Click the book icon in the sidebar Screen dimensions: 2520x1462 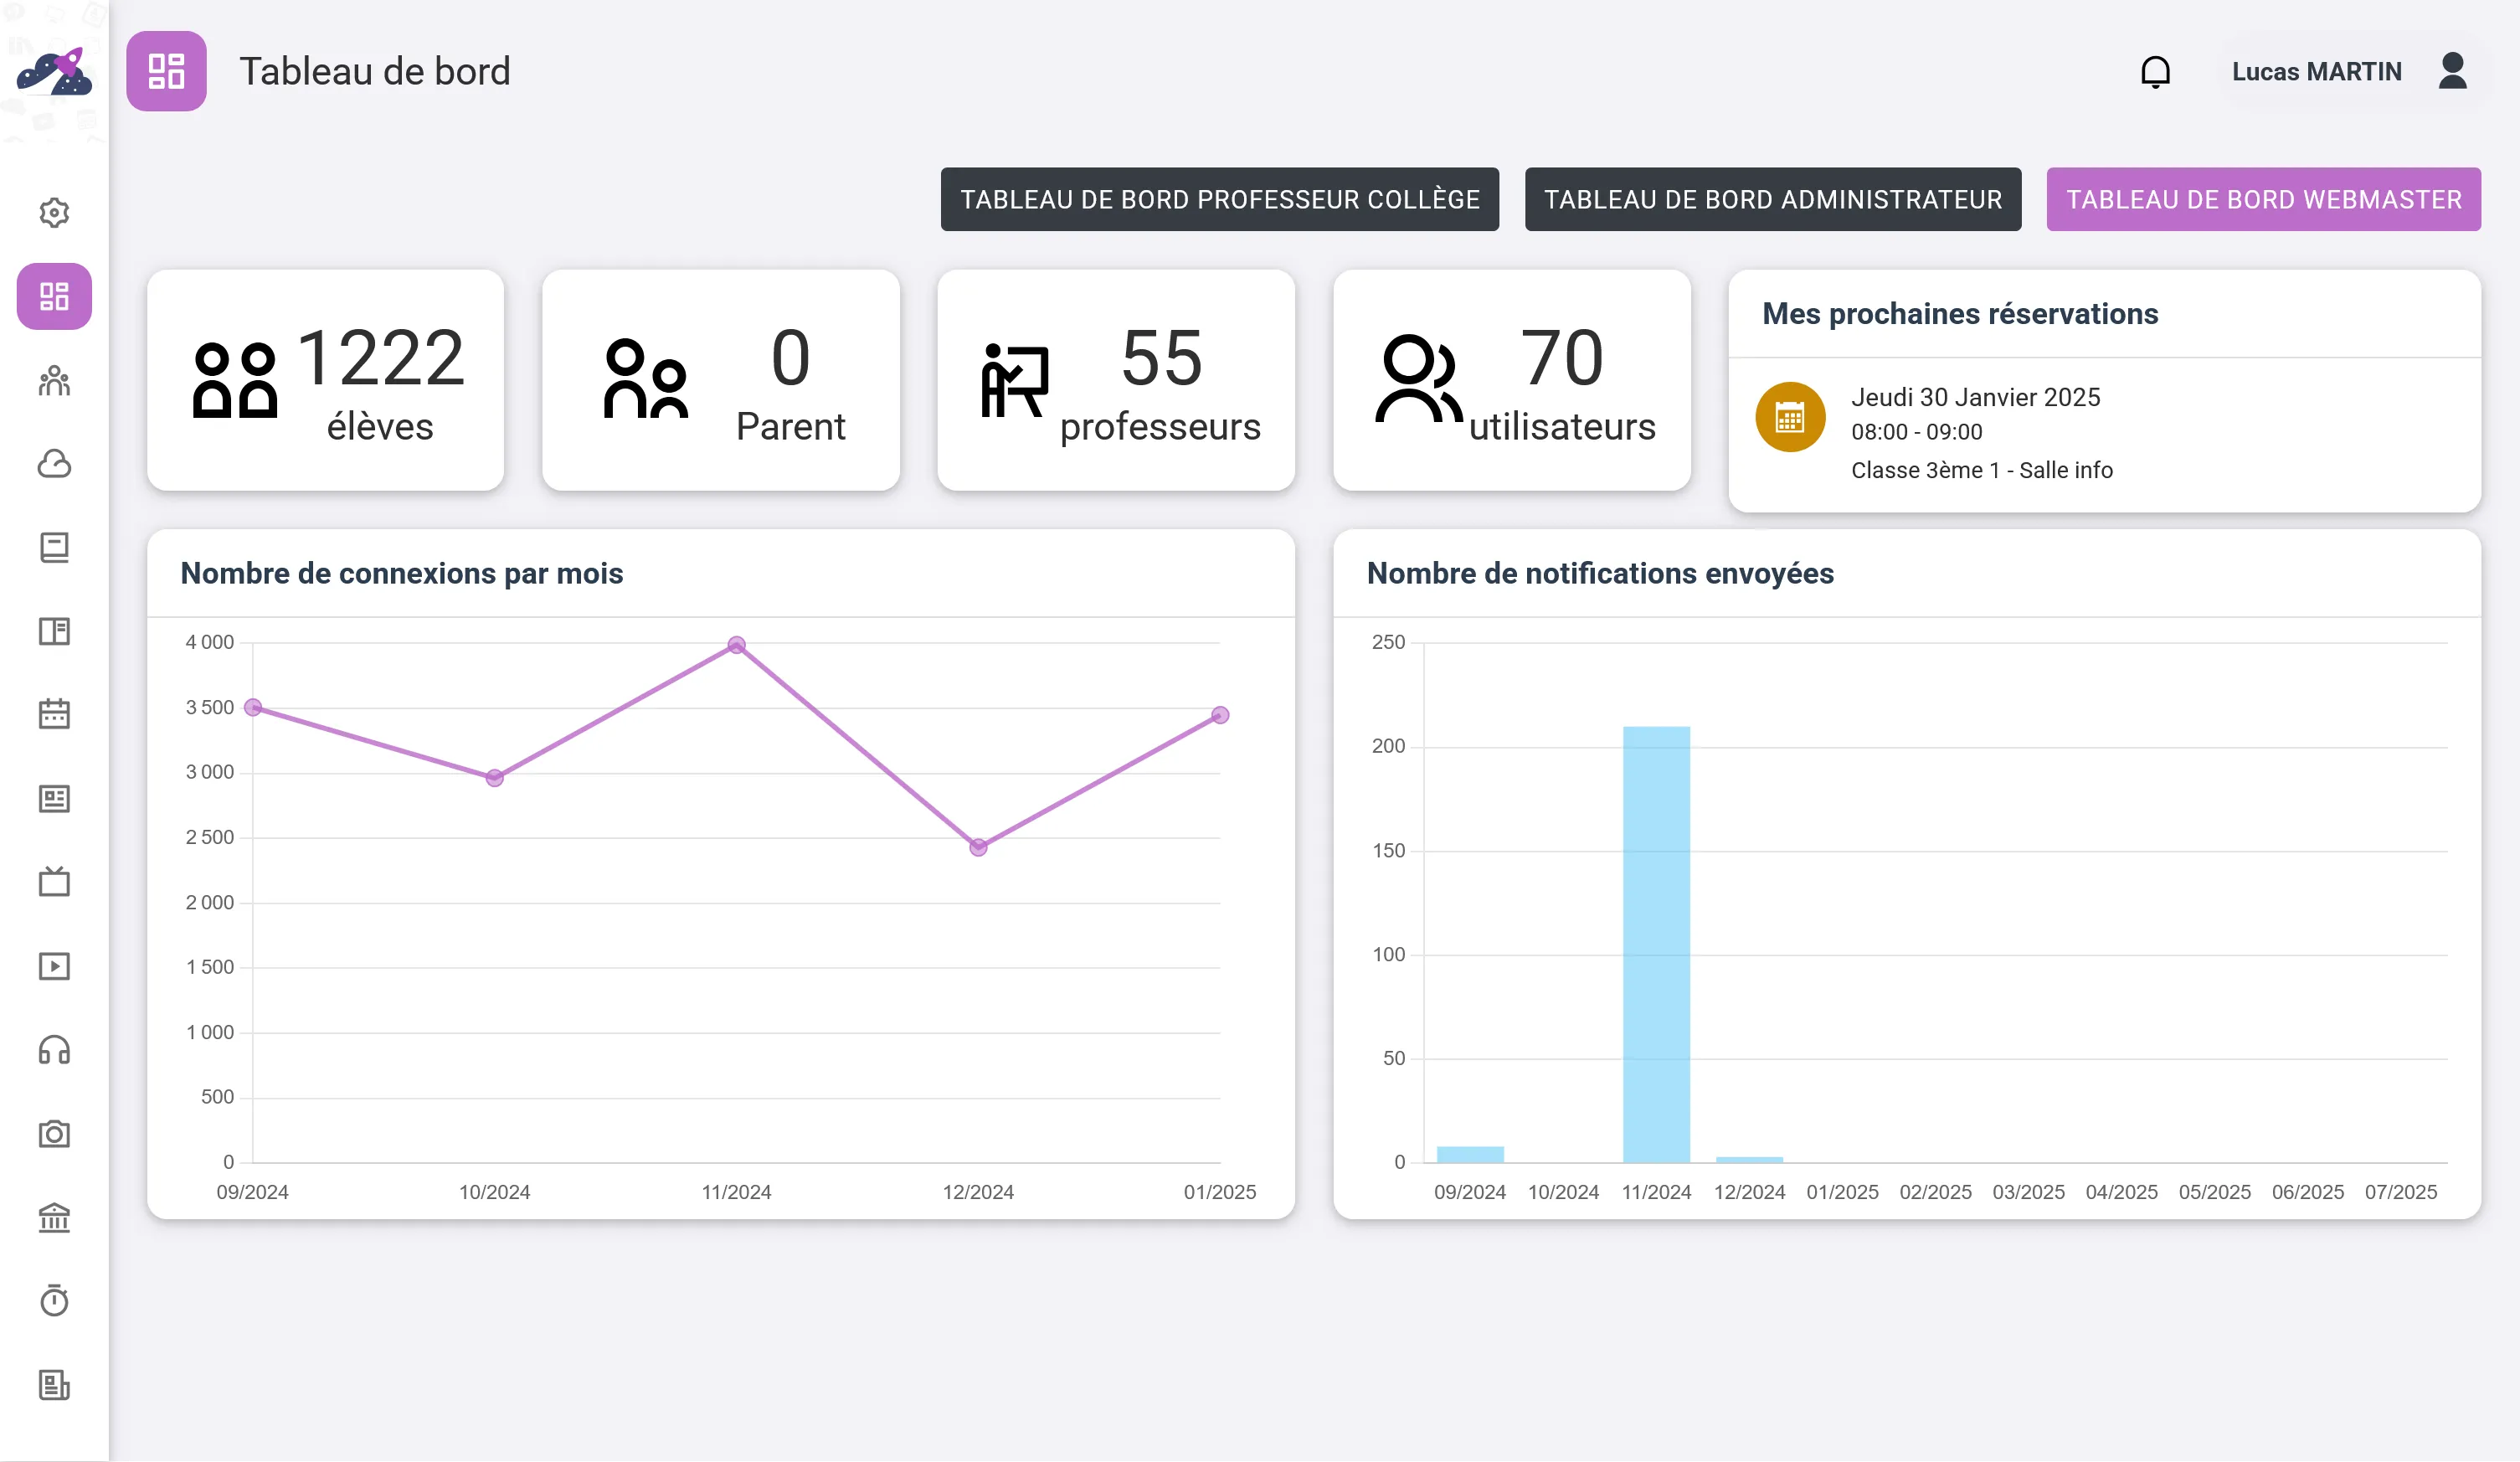[54, 548]
